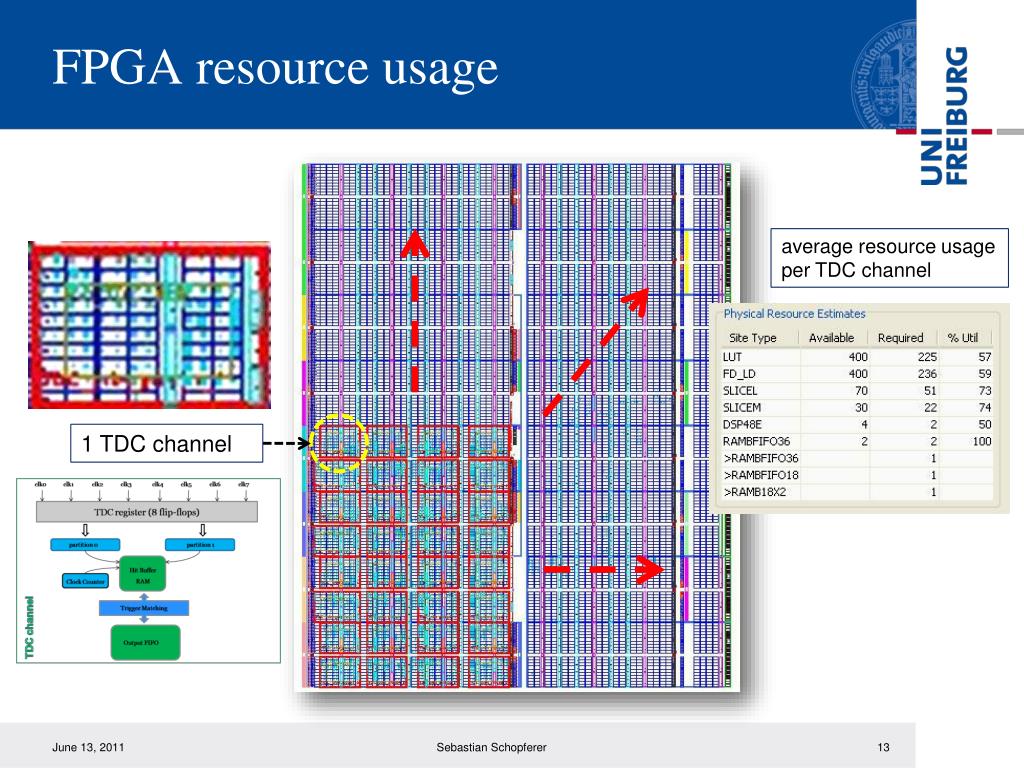Select the 'SLICEM' row name
Screen dimensions: 1024x768
741,408
